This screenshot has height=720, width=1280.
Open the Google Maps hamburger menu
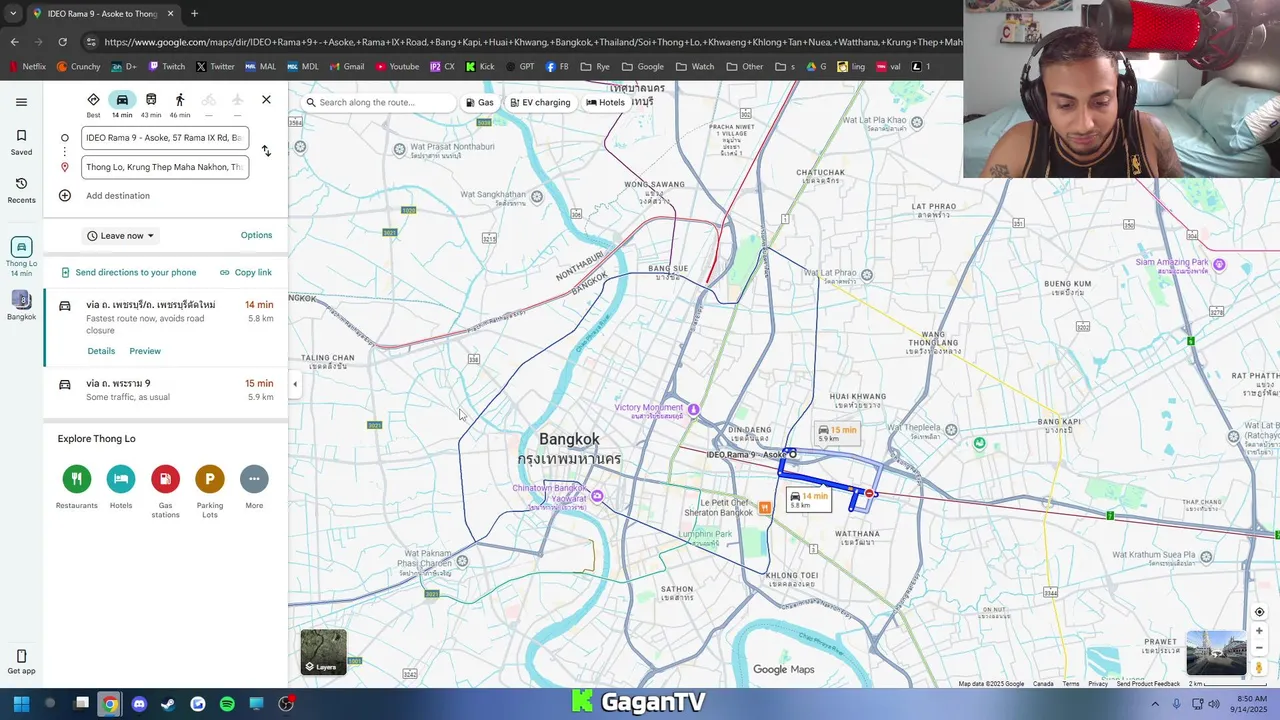tap(21, 102)
